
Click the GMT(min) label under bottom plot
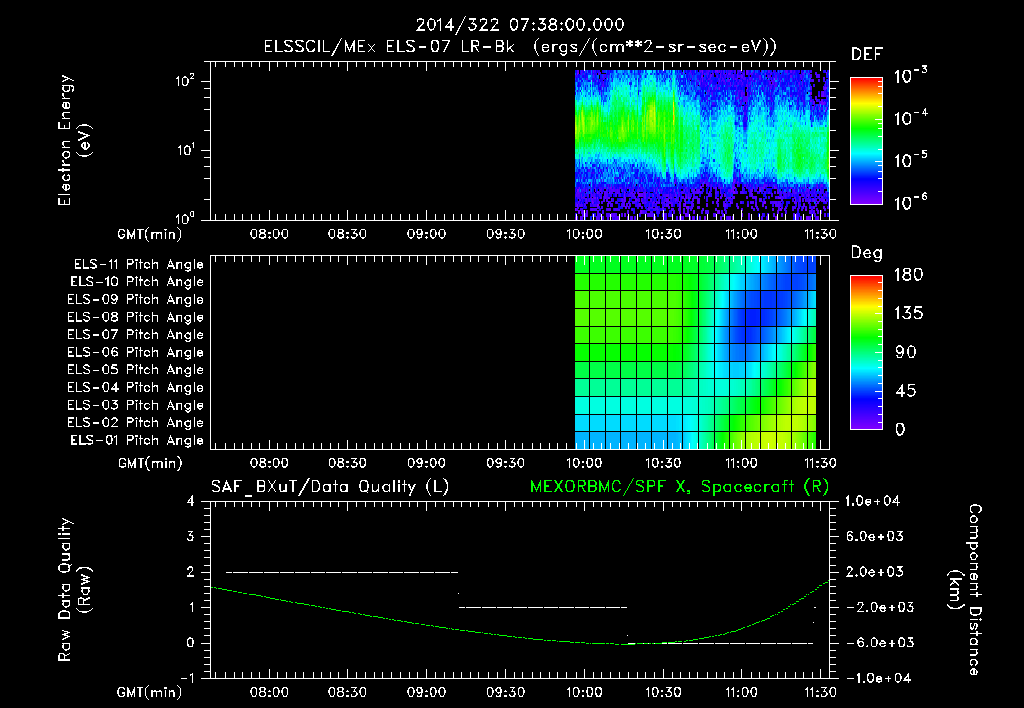(x=150, y=693)
